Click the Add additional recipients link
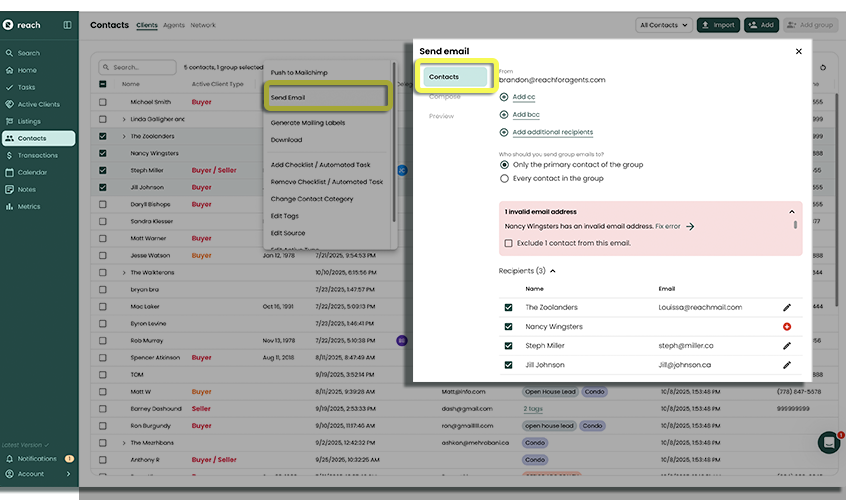 [x=552, y=132]
